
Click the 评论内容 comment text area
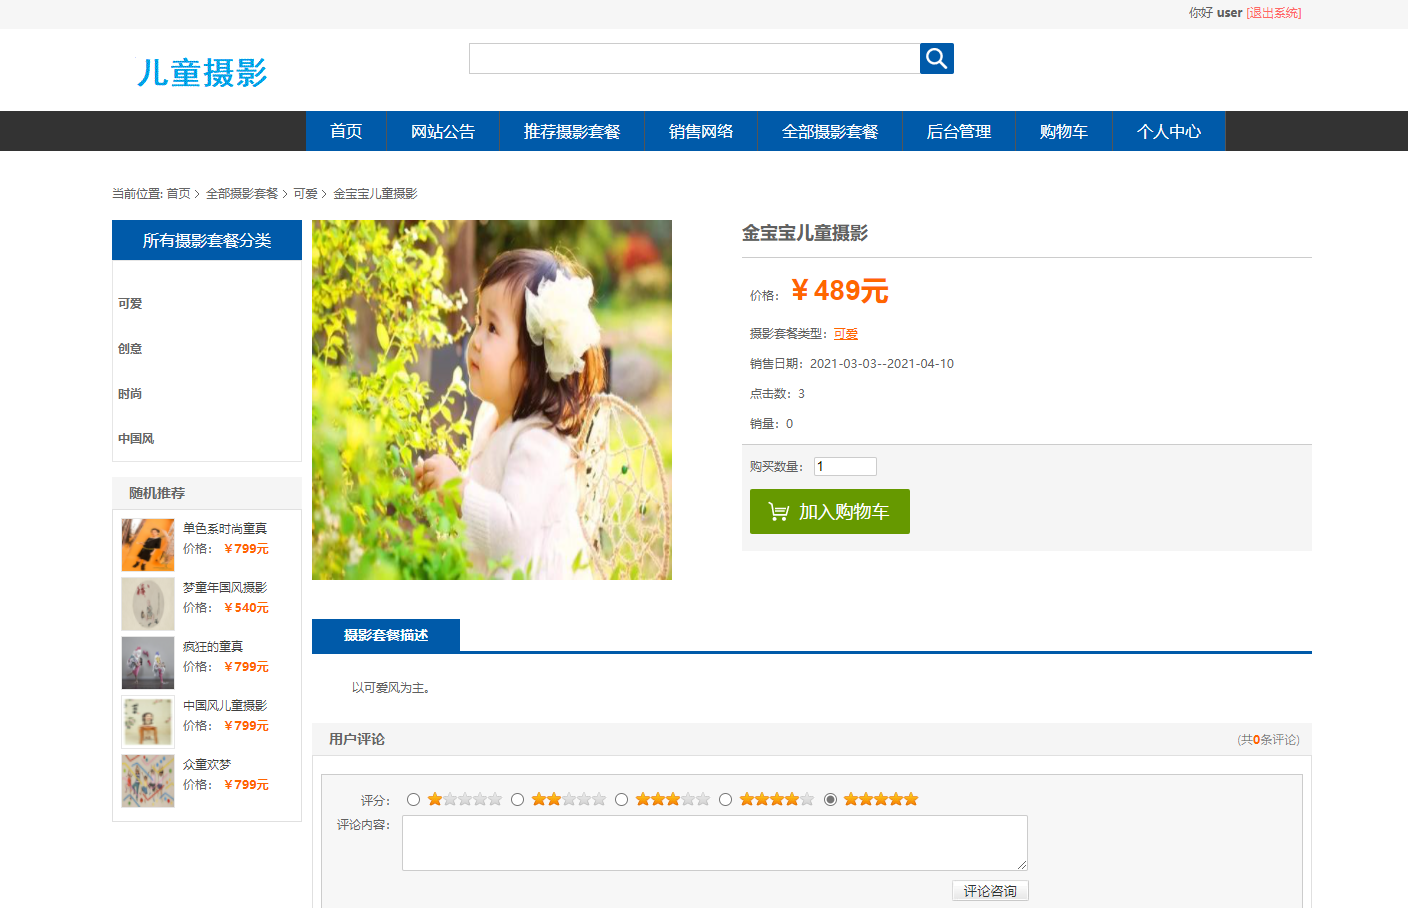[x=715, y=843]
